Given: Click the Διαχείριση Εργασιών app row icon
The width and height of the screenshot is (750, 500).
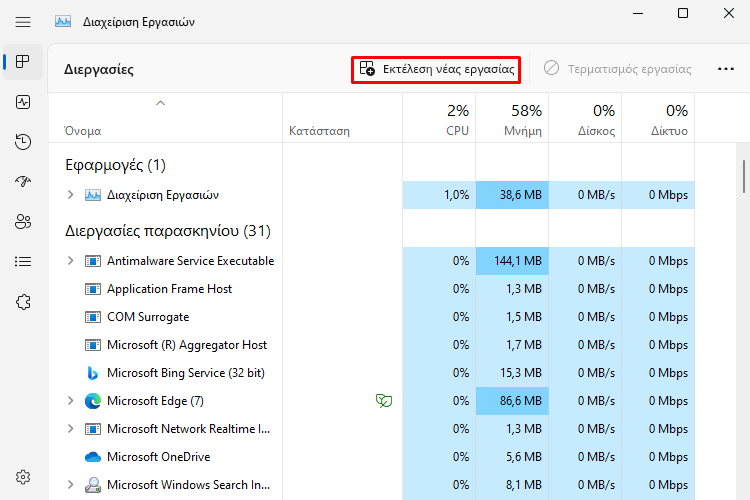Looking at the screenshot, I should point(93,195).
